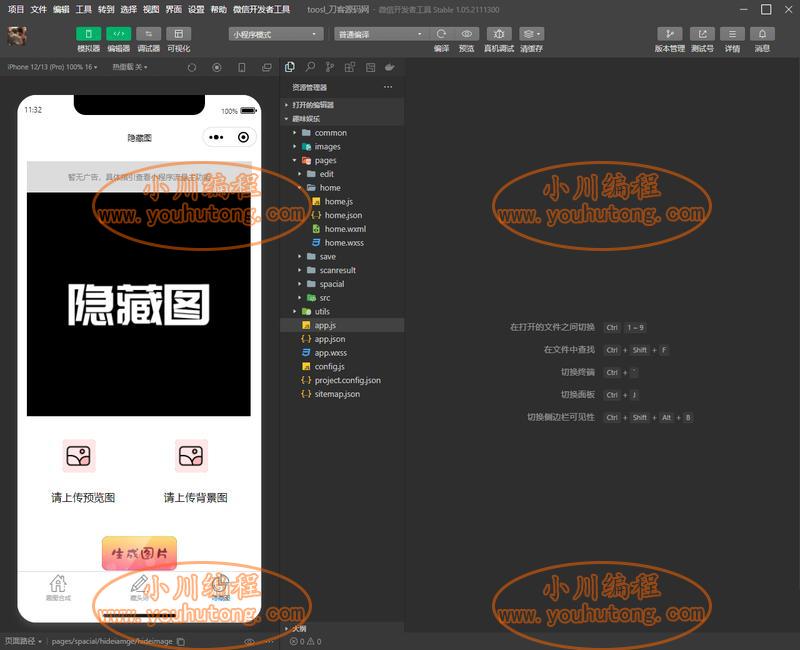Click the user avatar thumbnail
Screen dimensions: 800x650
17,36
